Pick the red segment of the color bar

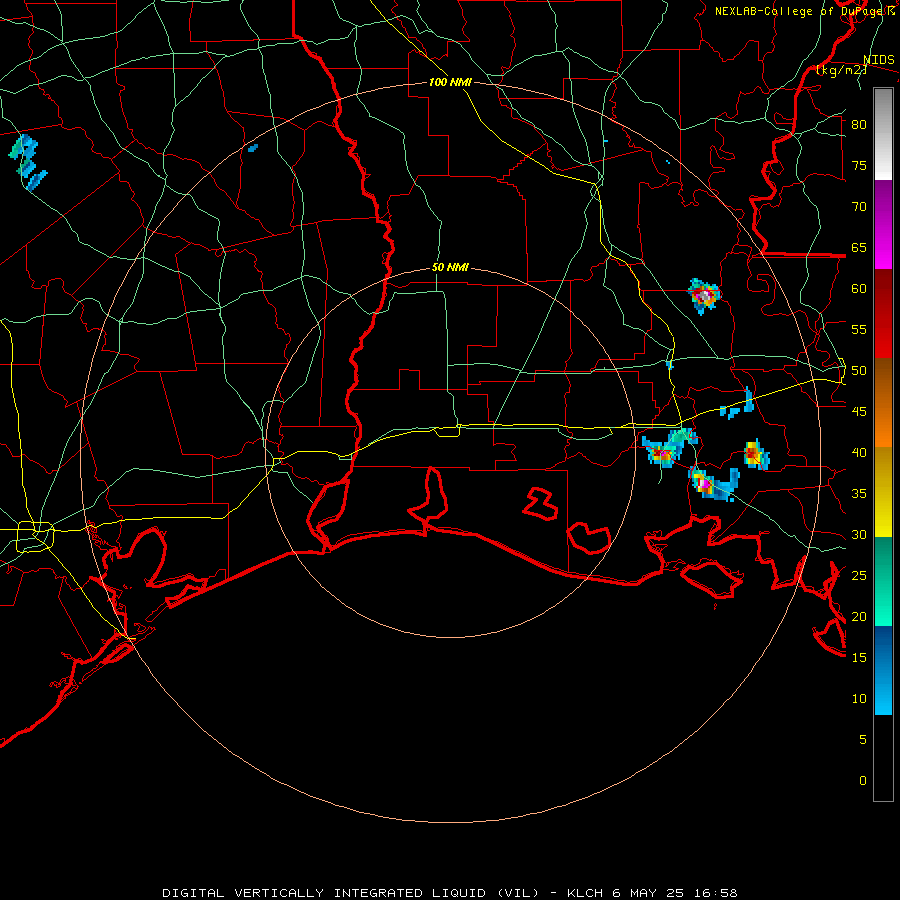tap(883, 314)
